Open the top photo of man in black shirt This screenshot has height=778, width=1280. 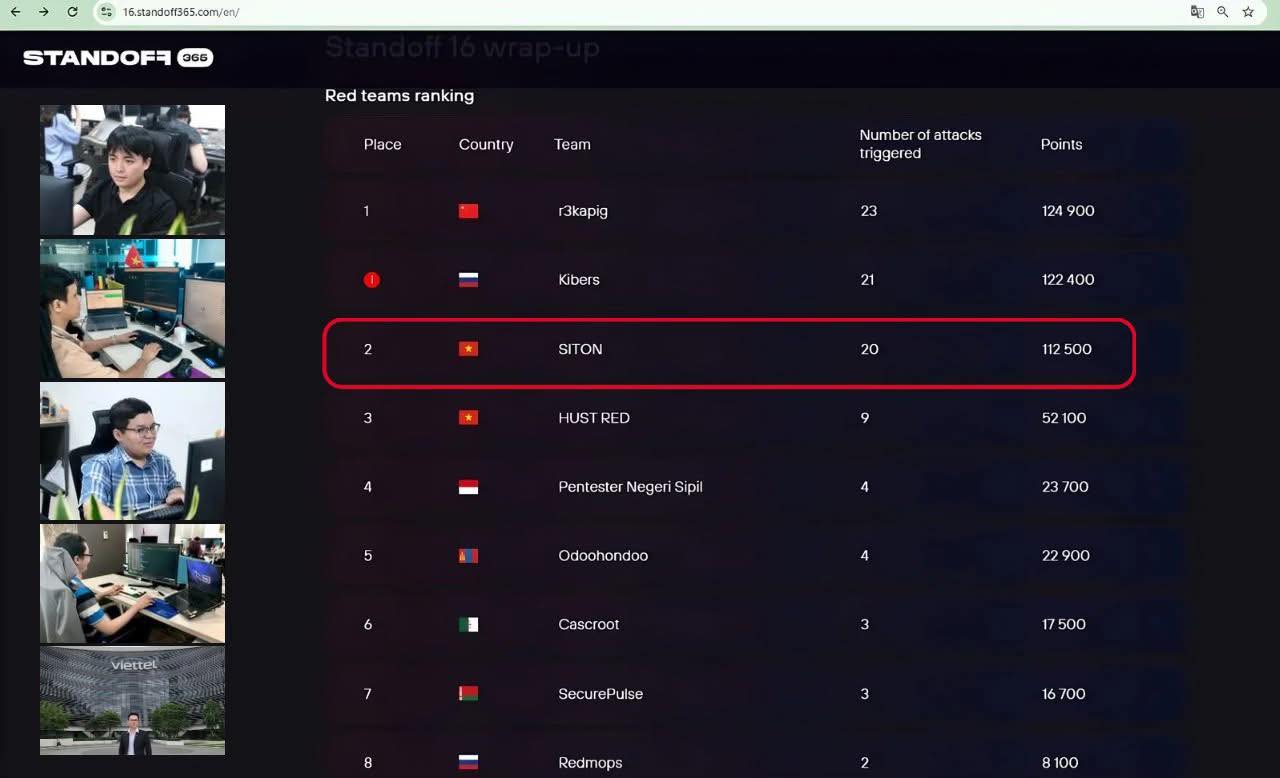(x=132, y=170)
